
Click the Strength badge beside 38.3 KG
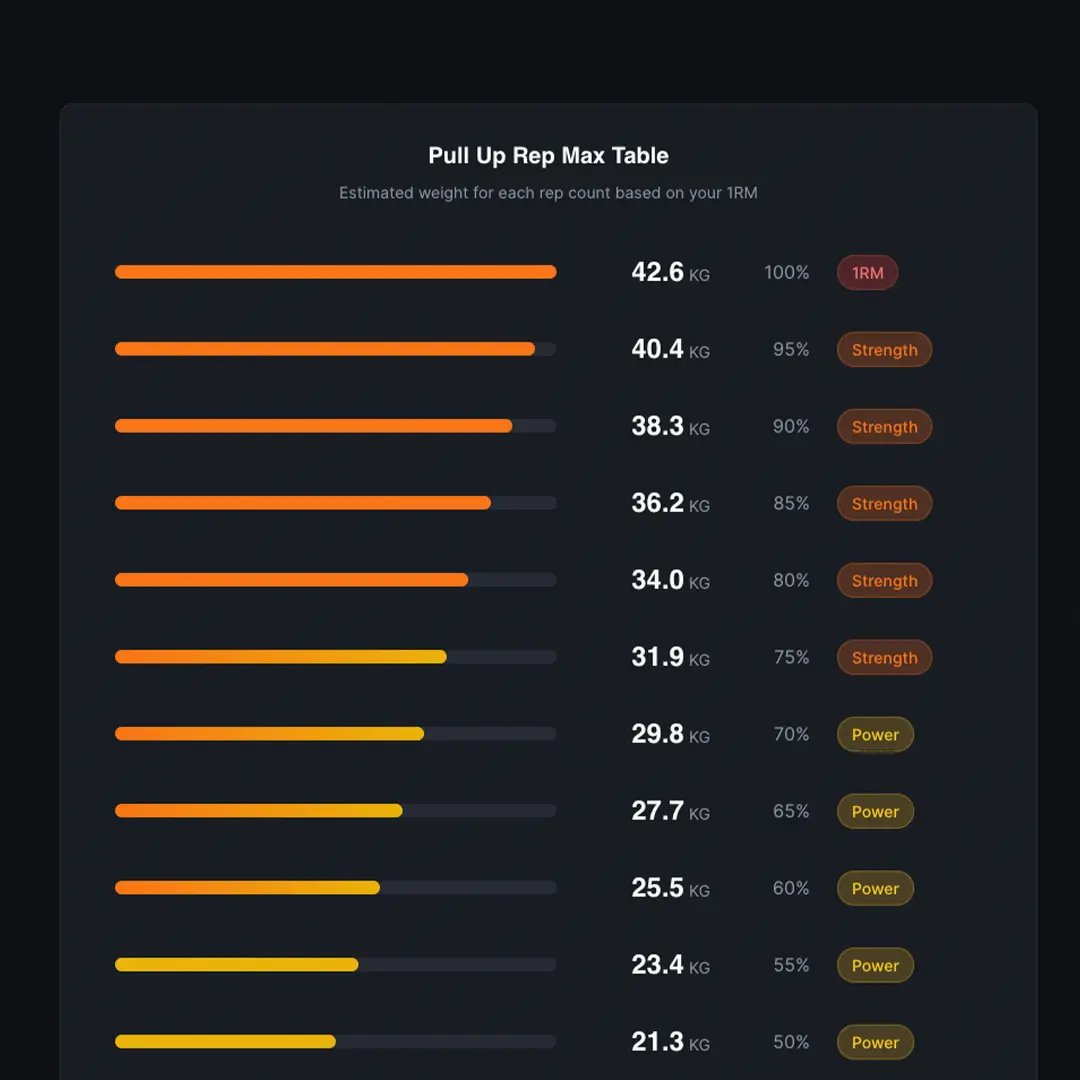pos(884,427)
